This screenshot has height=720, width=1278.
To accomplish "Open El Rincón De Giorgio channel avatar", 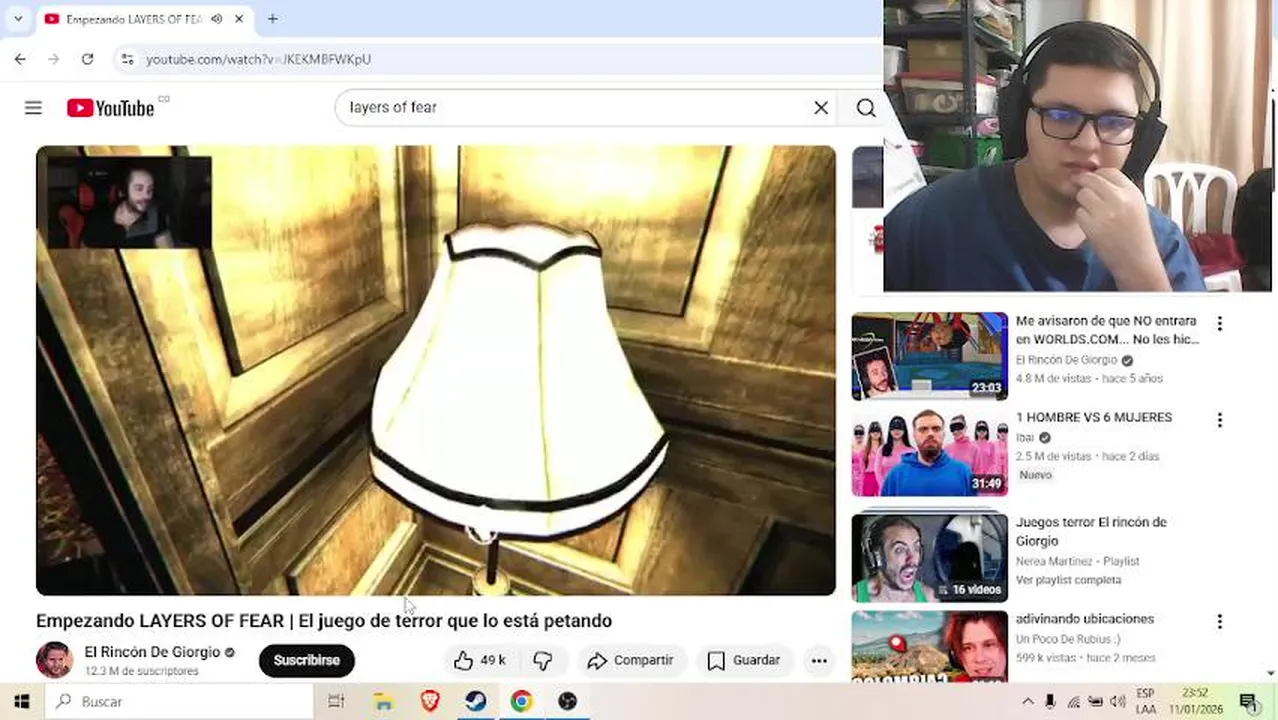I will coord(54,660).
